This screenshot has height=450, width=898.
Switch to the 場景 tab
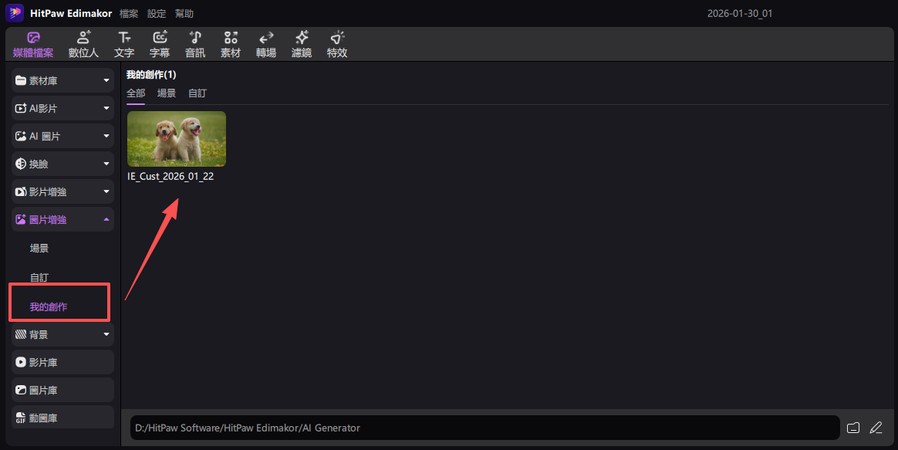click(x=167, y=93)
